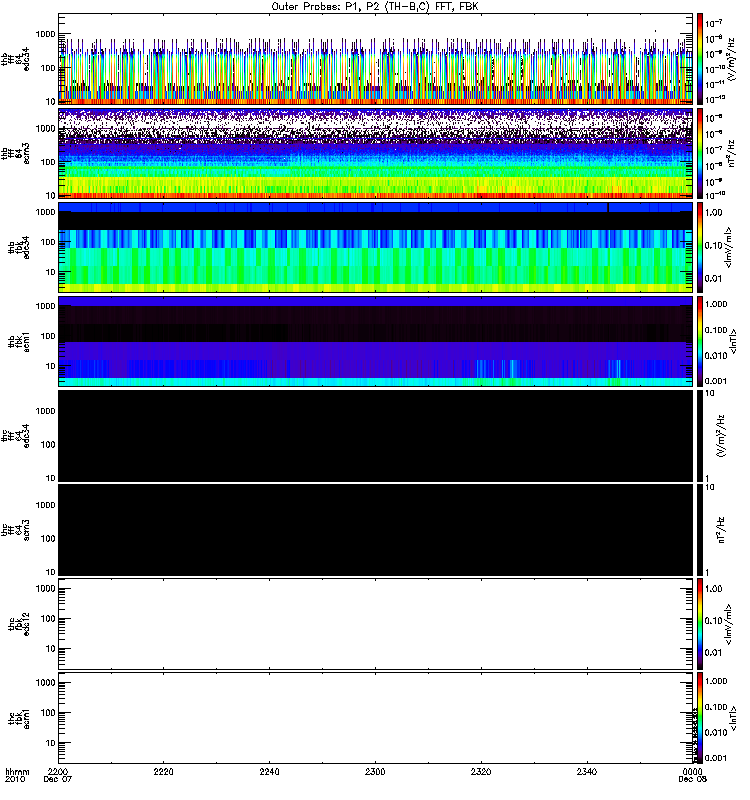750x800 pixels.
Task: Click the 'hhmm' axis unit label
Action: point(17,771)
